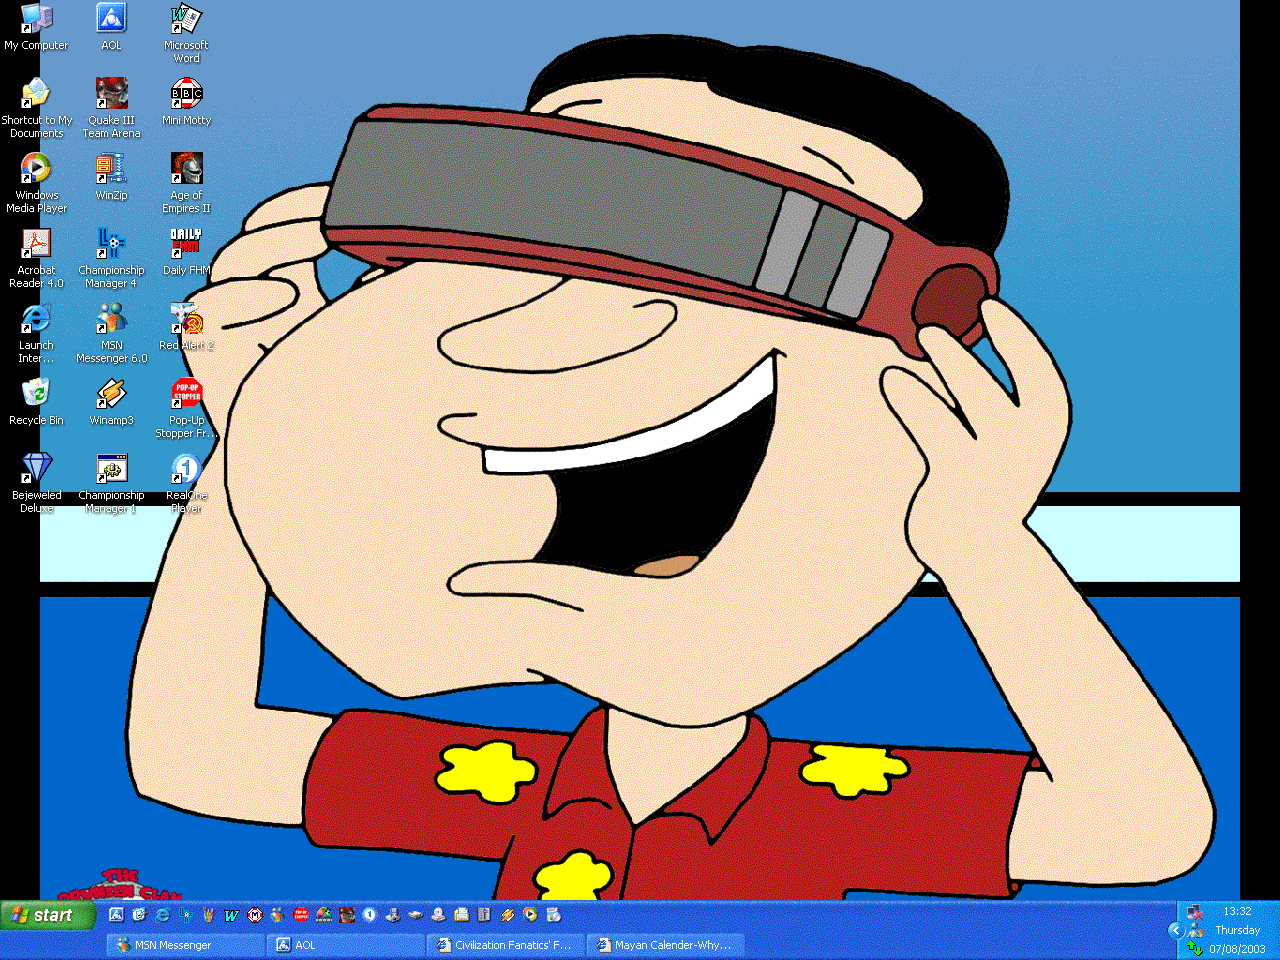1280x960 pixels.
Task: Launch Quake III Team Arena desktop shortcut
Action: pos(111,107)
